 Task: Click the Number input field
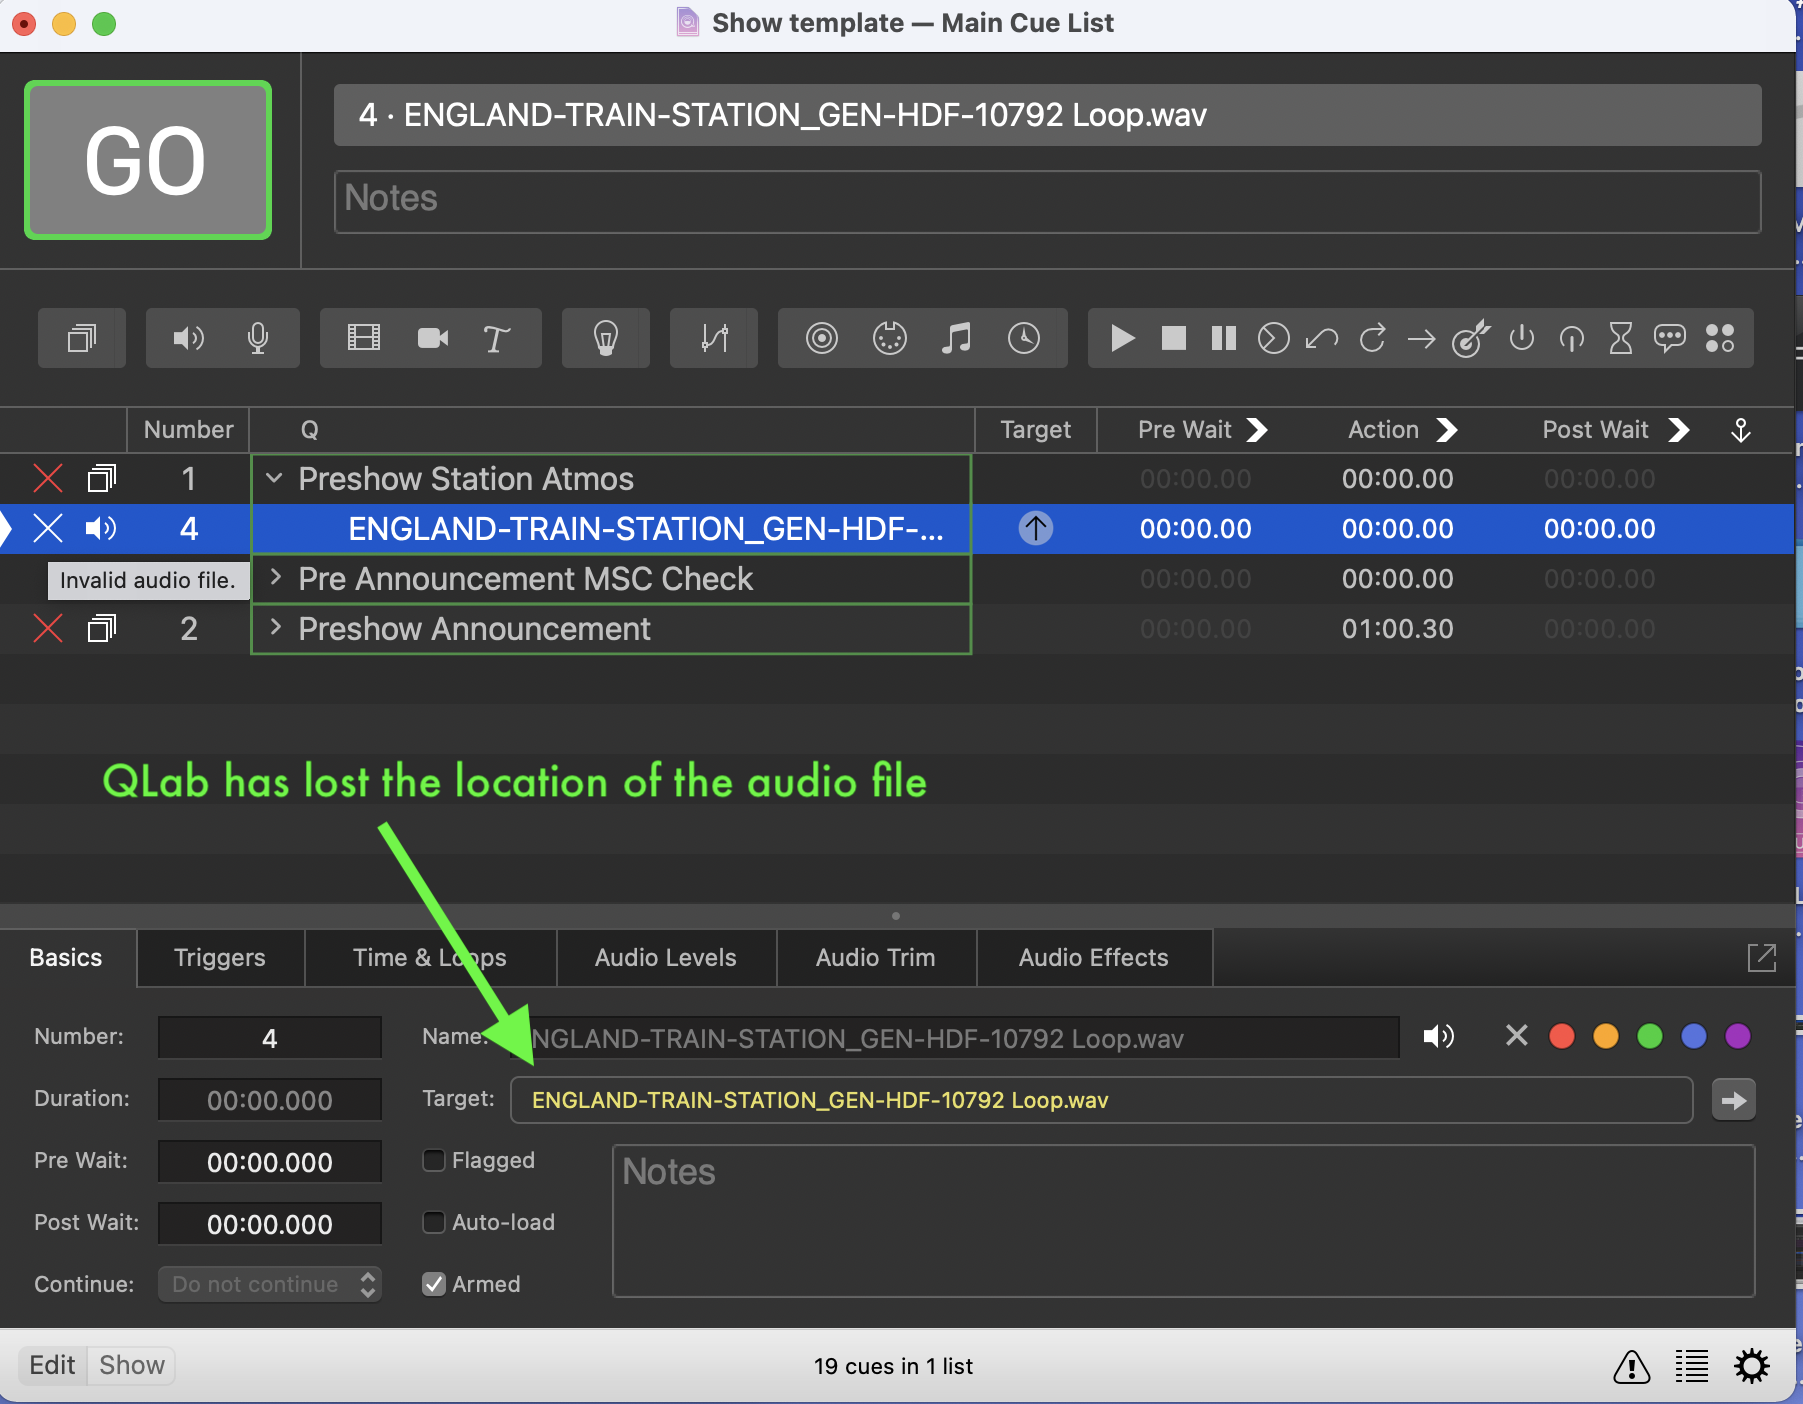click(270, 1037)
